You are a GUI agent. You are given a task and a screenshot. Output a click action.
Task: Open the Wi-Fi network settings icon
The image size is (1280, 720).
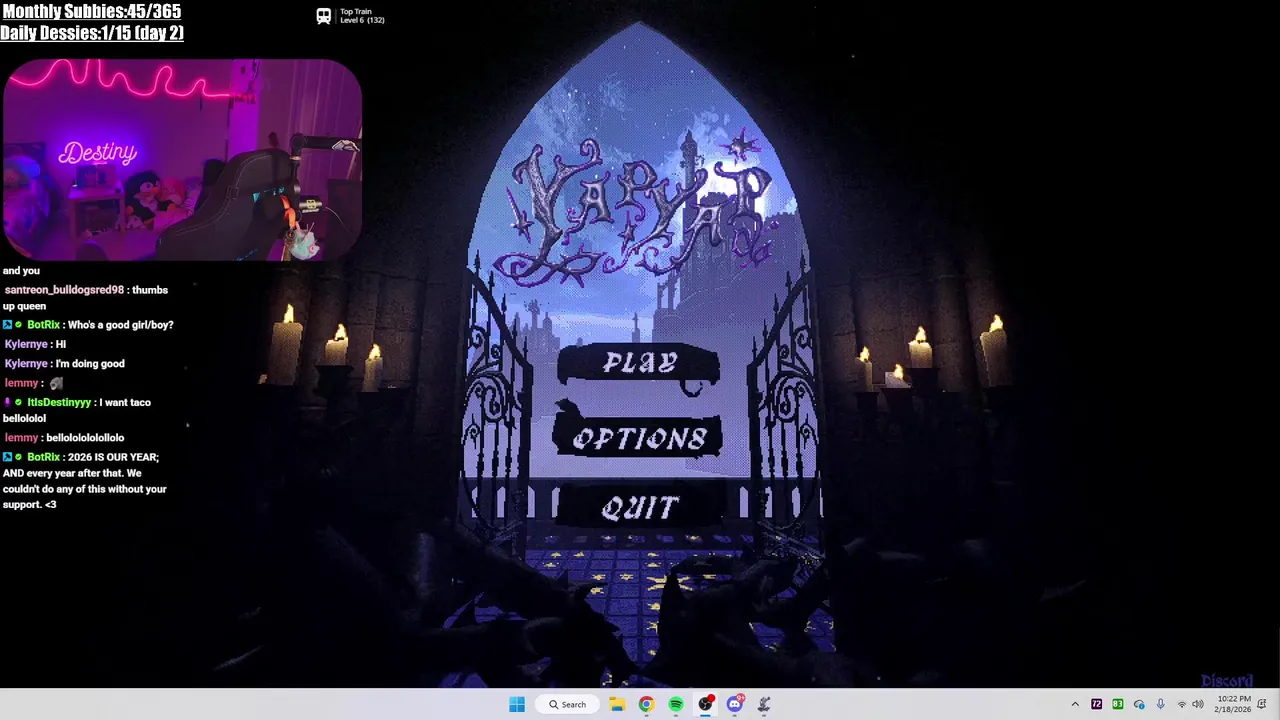[1181, 704]
